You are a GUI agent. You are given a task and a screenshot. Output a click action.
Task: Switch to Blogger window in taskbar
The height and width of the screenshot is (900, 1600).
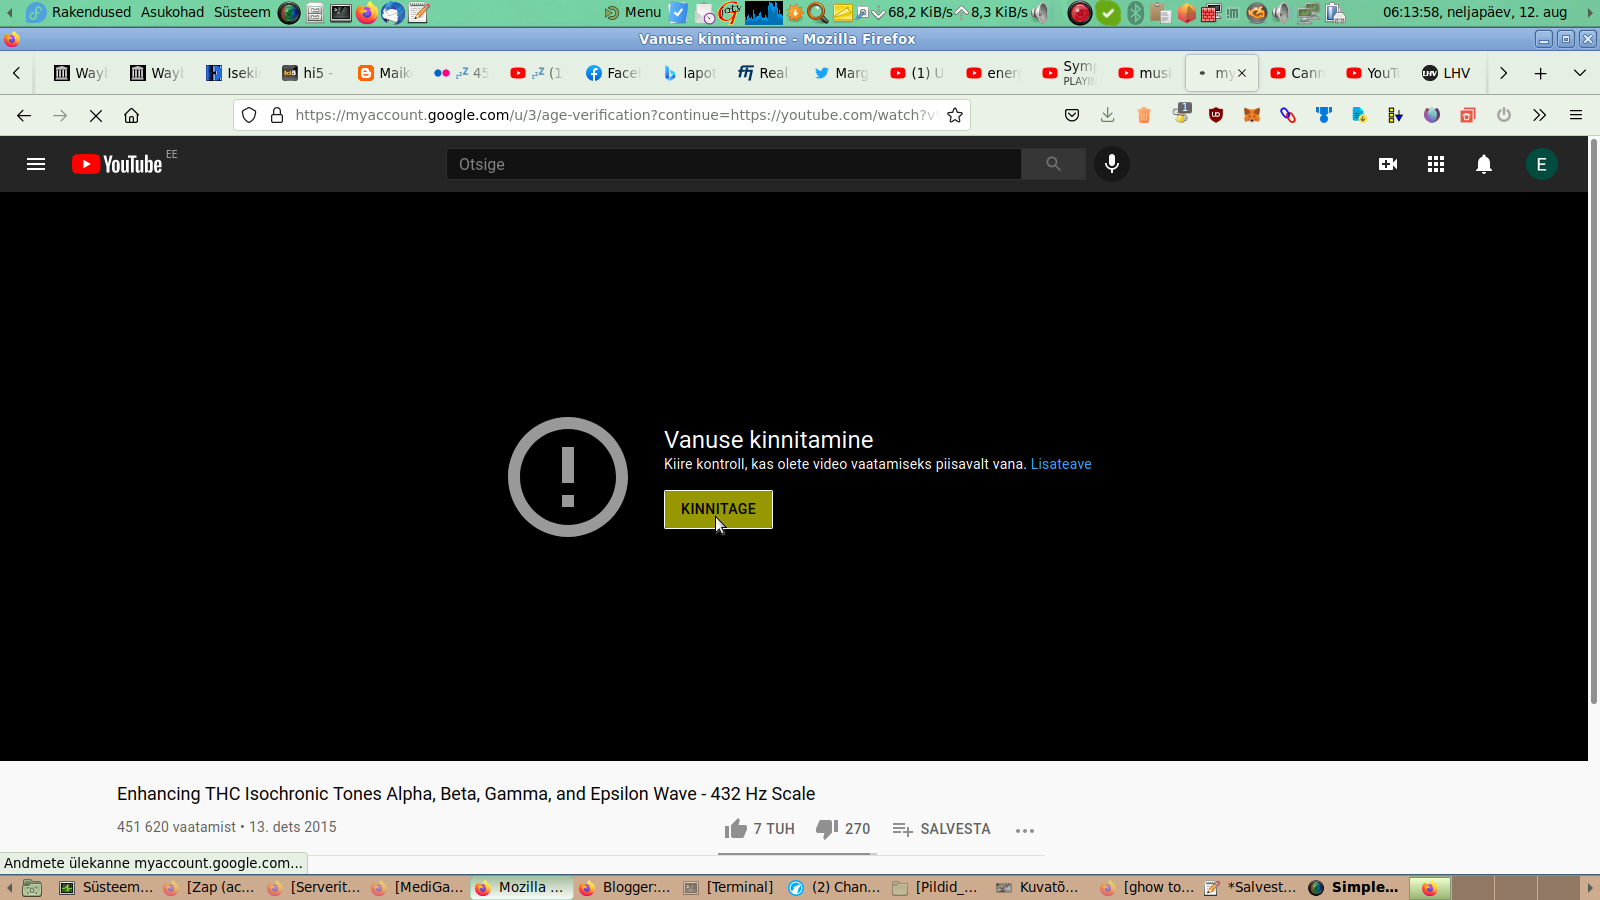(625, 887)
